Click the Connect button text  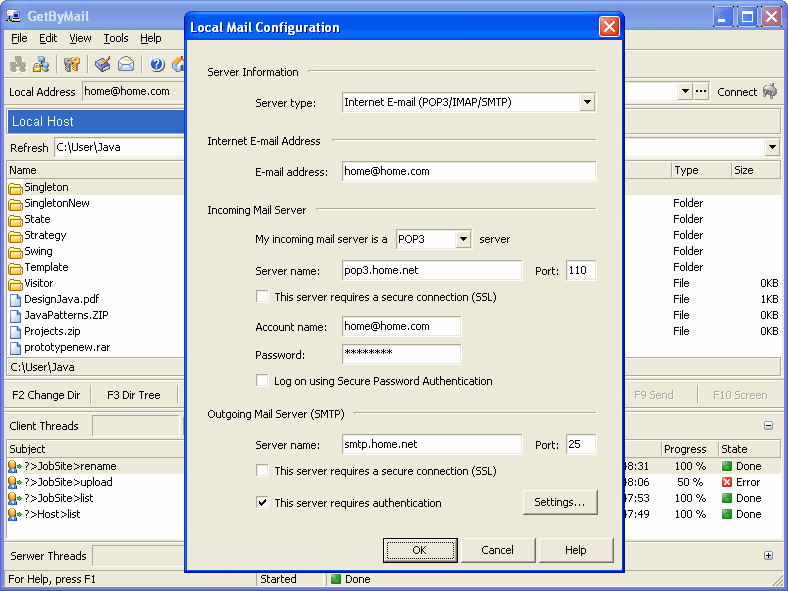tap(737, 92)
